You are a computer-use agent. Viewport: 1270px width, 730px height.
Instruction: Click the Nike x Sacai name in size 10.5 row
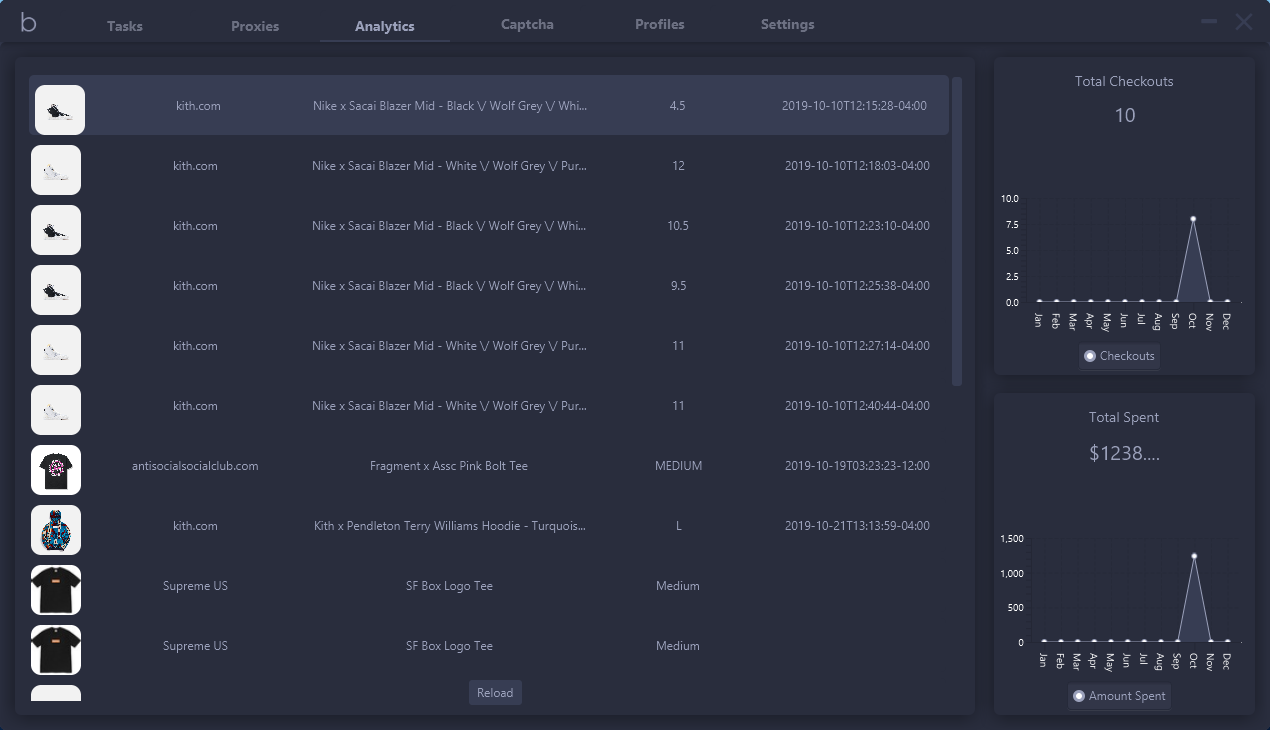[x=449, y=226]
